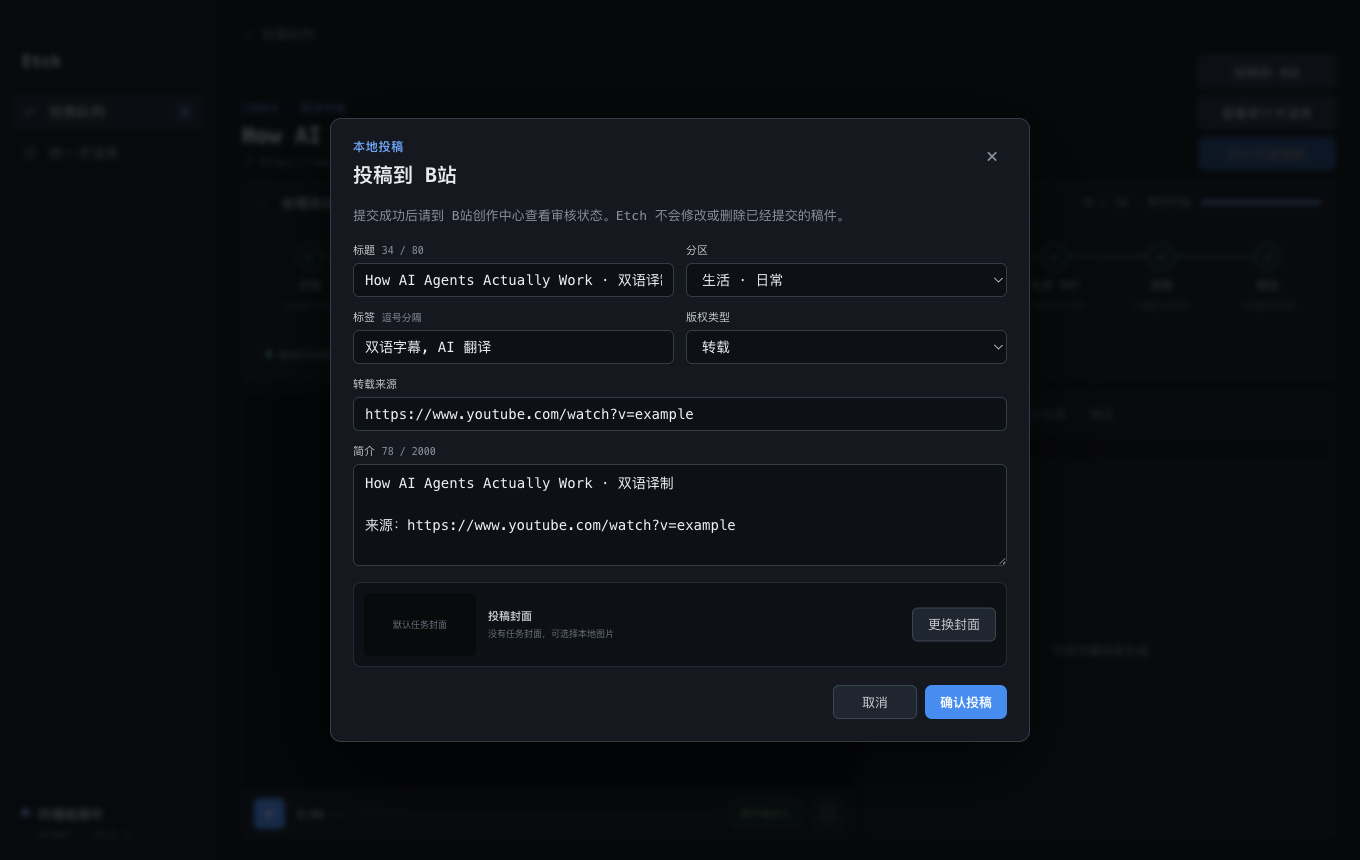The image size is (1360, 860).
Task: Click the 取消 button
Action: pyautogui.click(x=875, y=702)
